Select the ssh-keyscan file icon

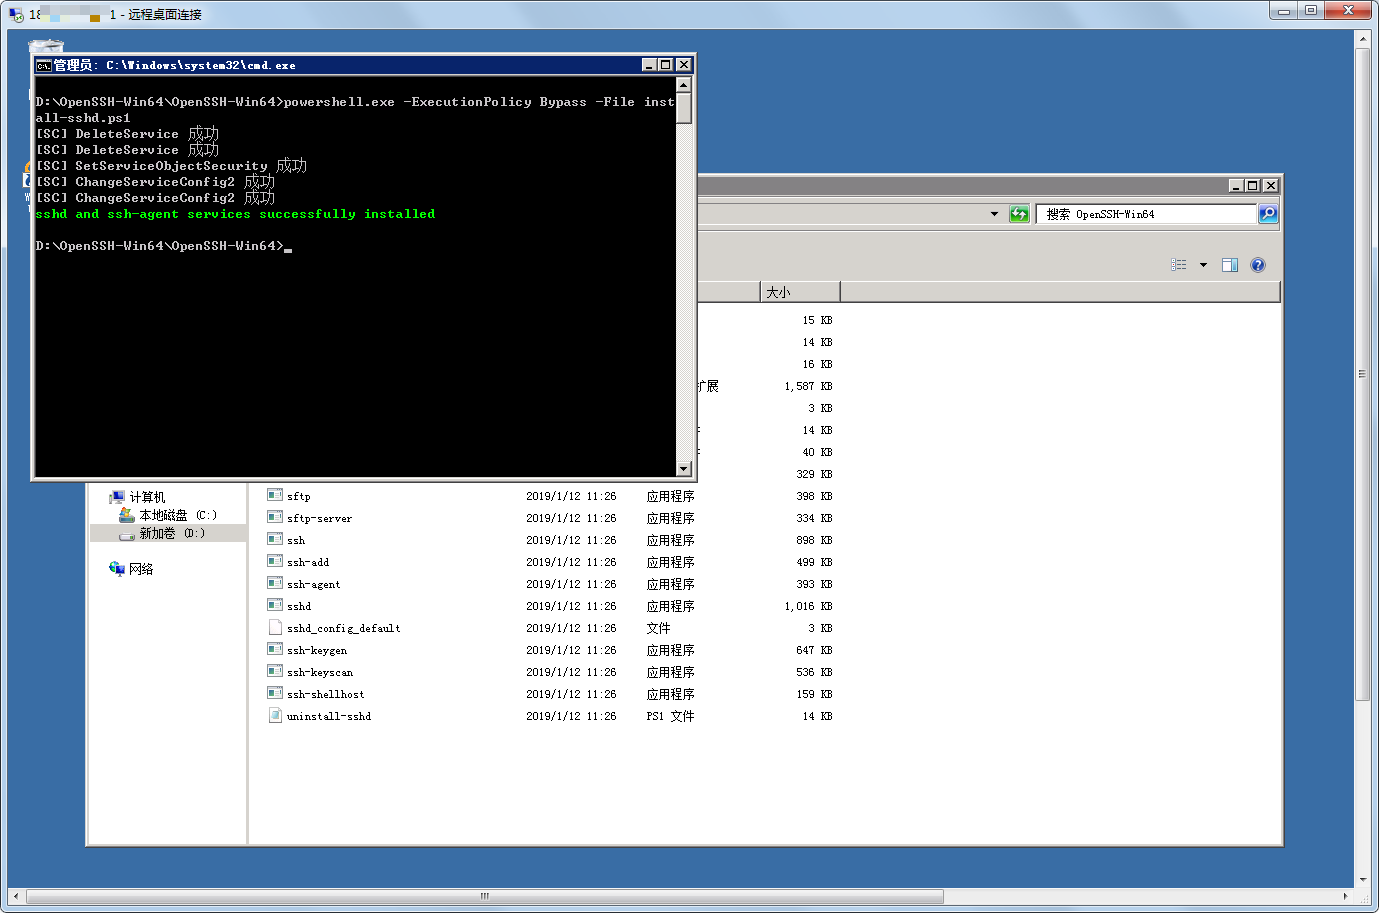click(275, 671)
